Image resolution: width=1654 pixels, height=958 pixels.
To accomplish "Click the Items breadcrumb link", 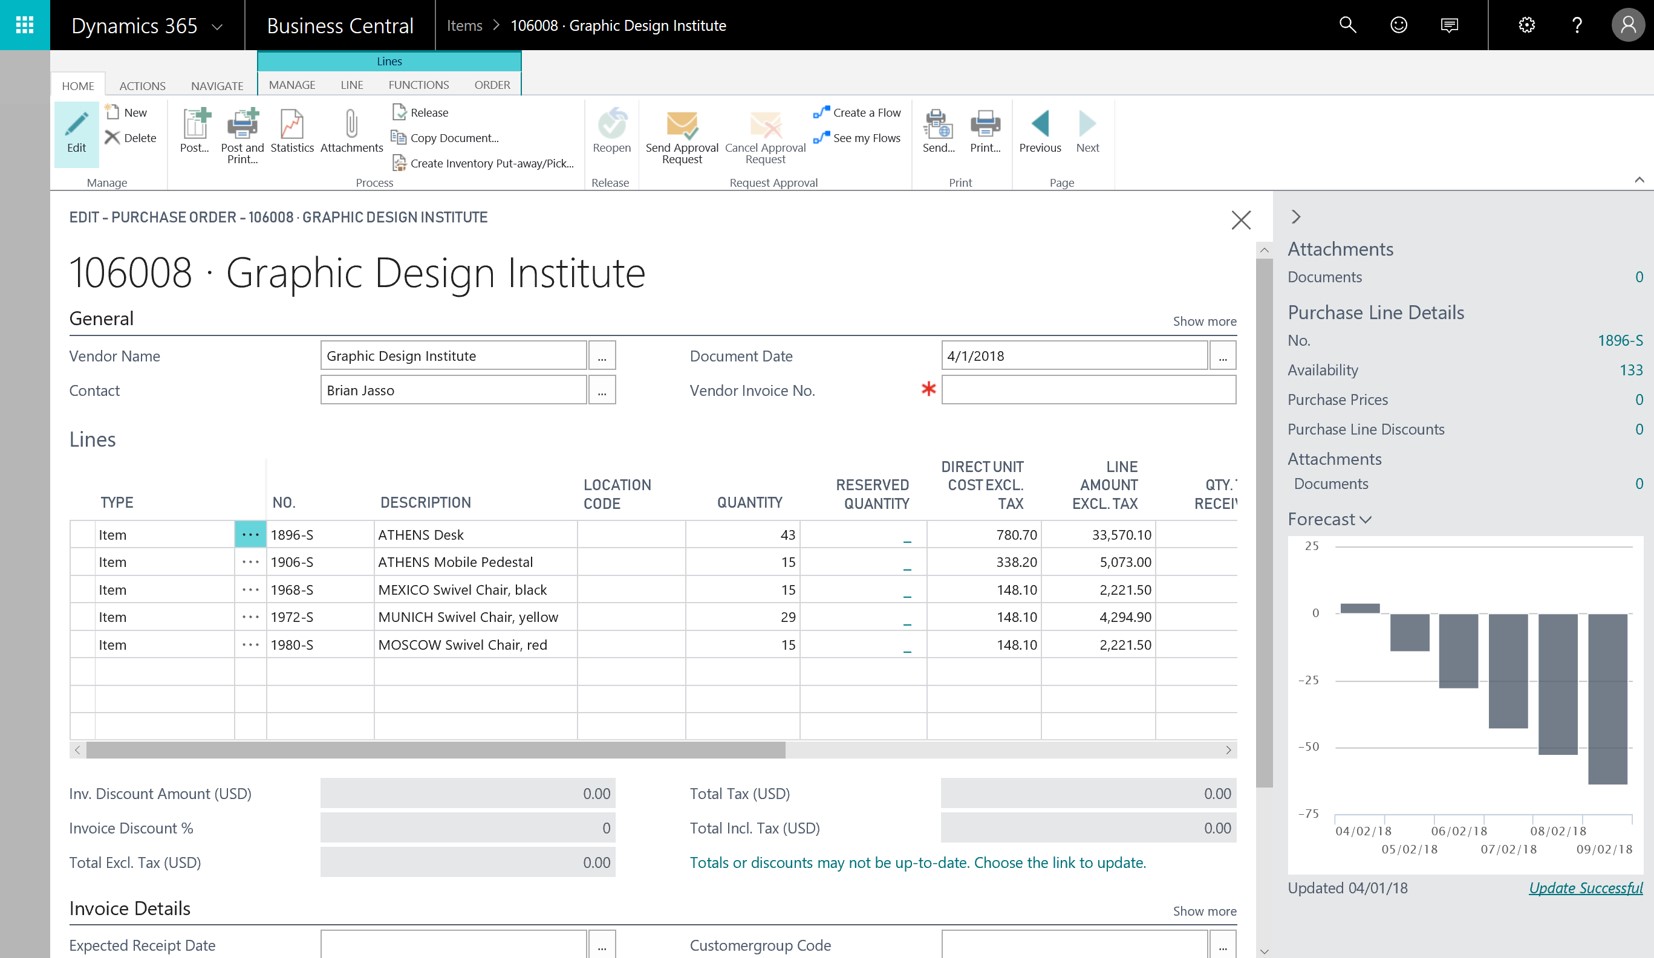I will pyautogui.click(x=464, y=25).
